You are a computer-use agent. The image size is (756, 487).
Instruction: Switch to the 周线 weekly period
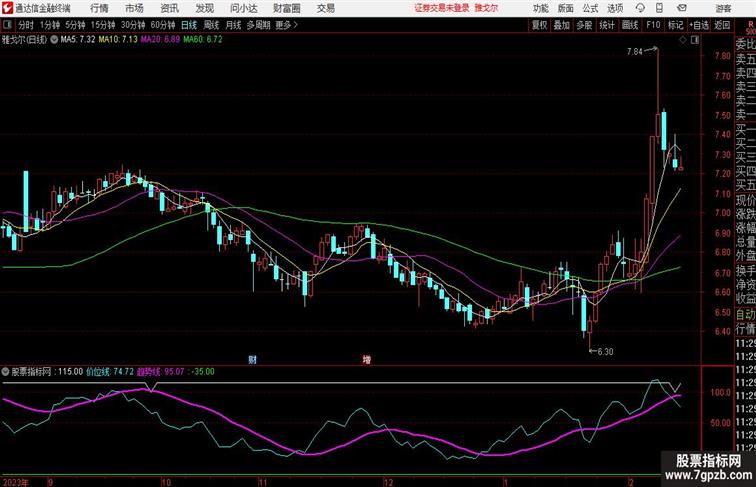click(x=211, y=25)
